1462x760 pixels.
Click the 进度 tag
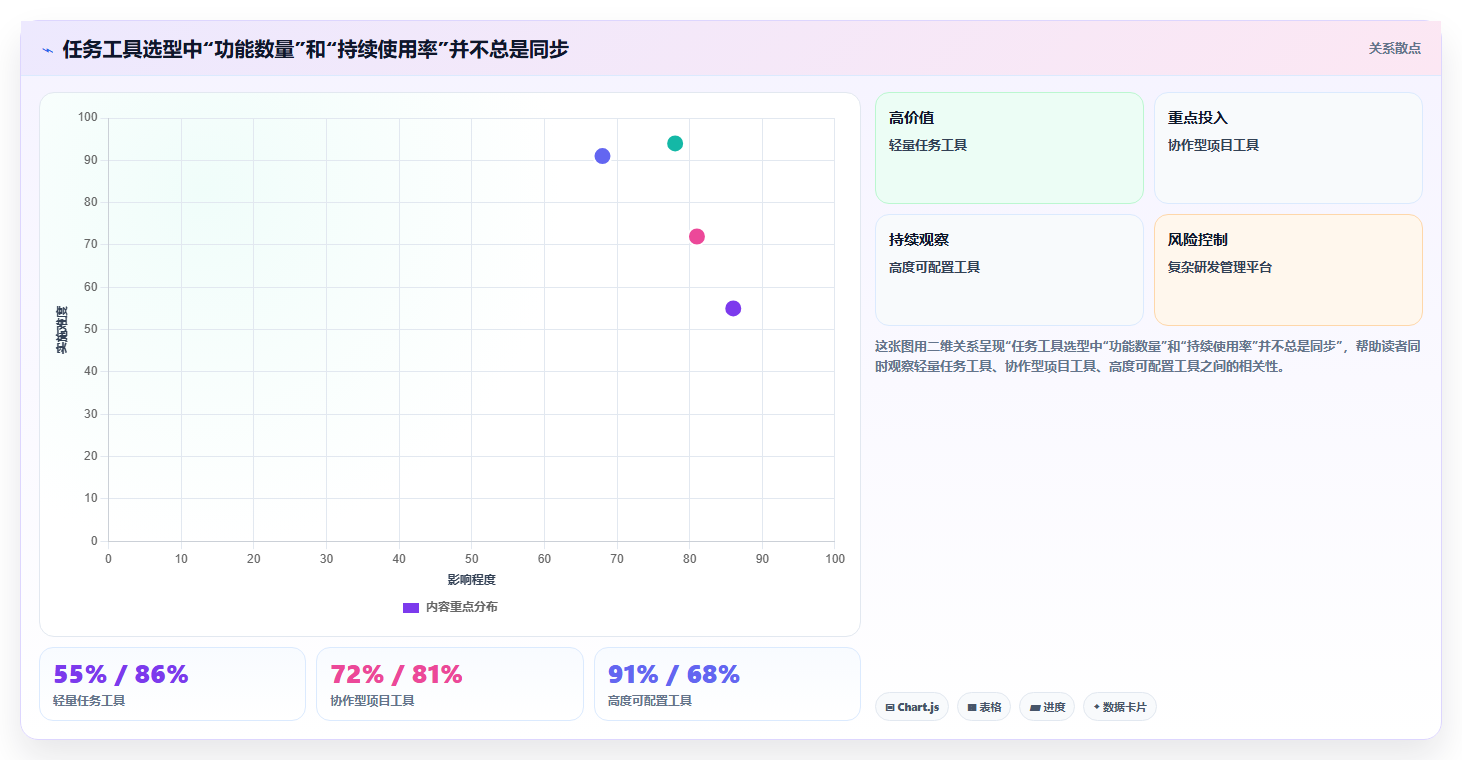1047,707
